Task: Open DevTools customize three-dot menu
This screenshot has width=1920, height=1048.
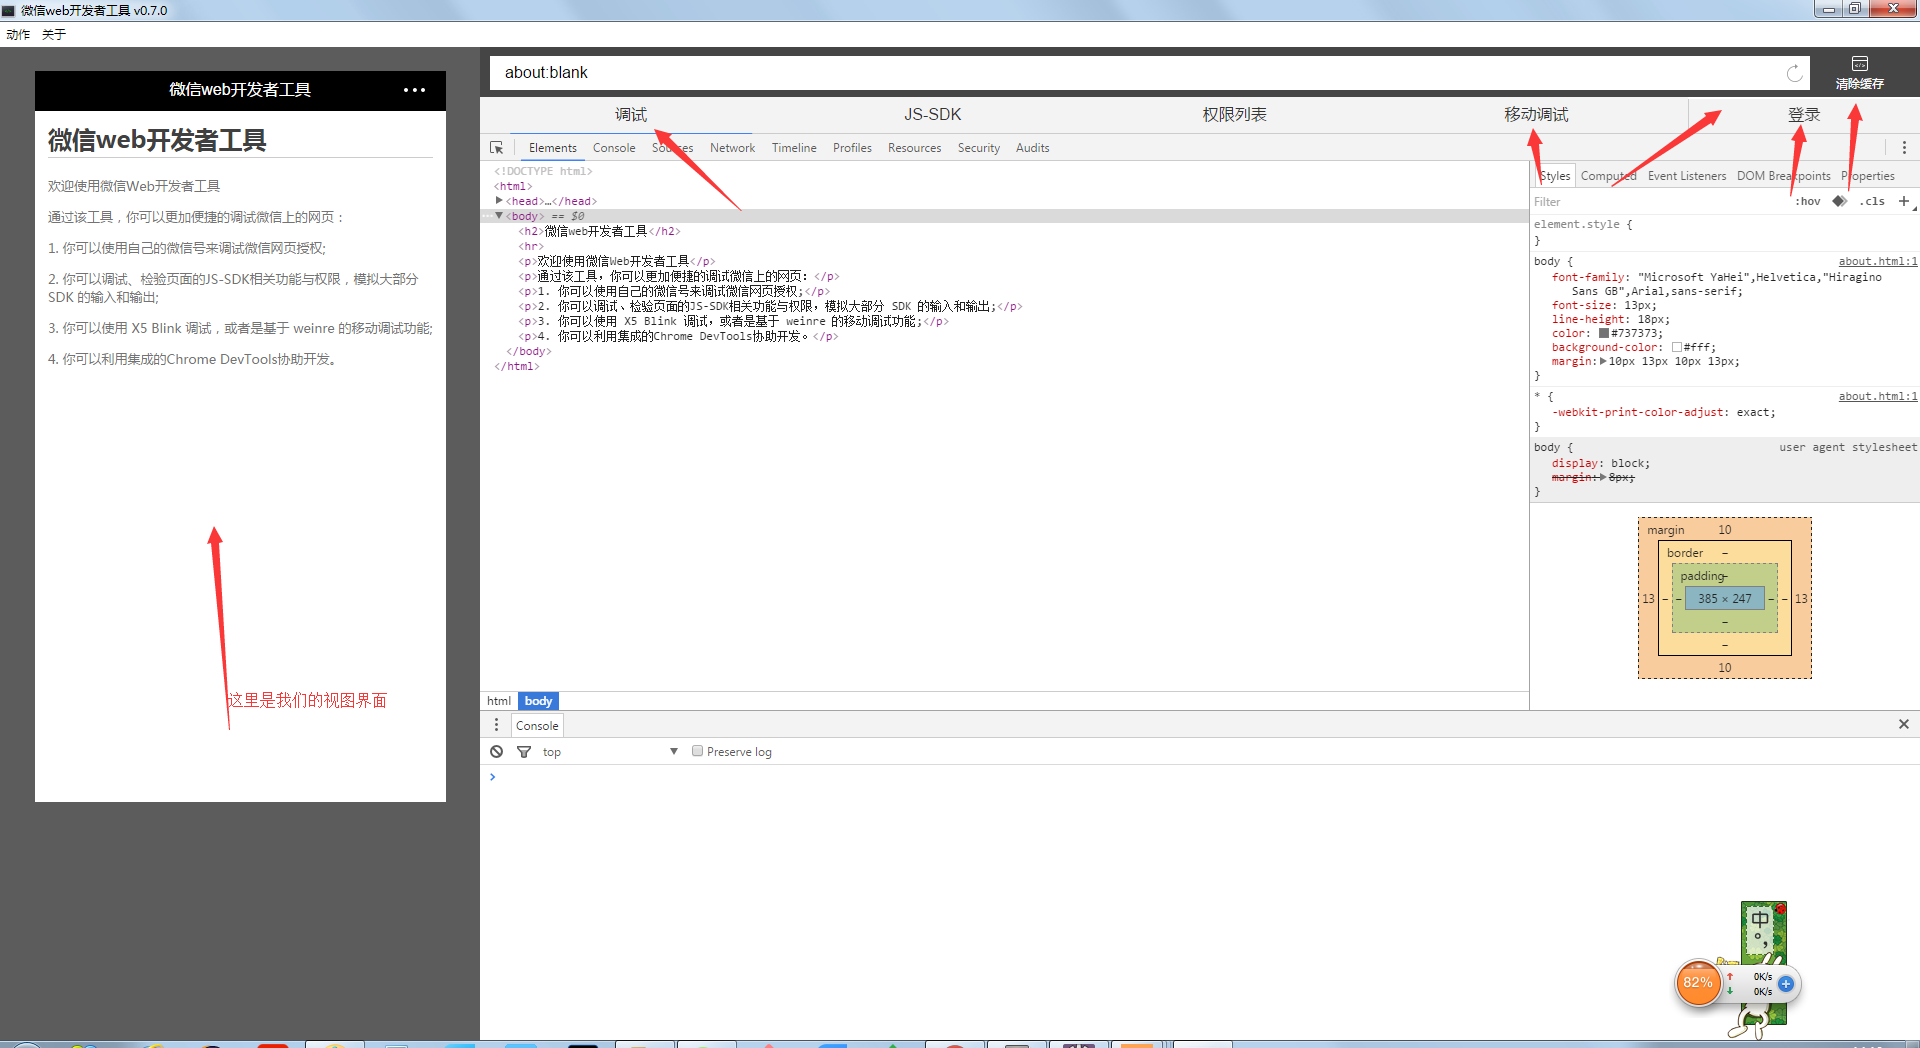Action: (1904, 148)
